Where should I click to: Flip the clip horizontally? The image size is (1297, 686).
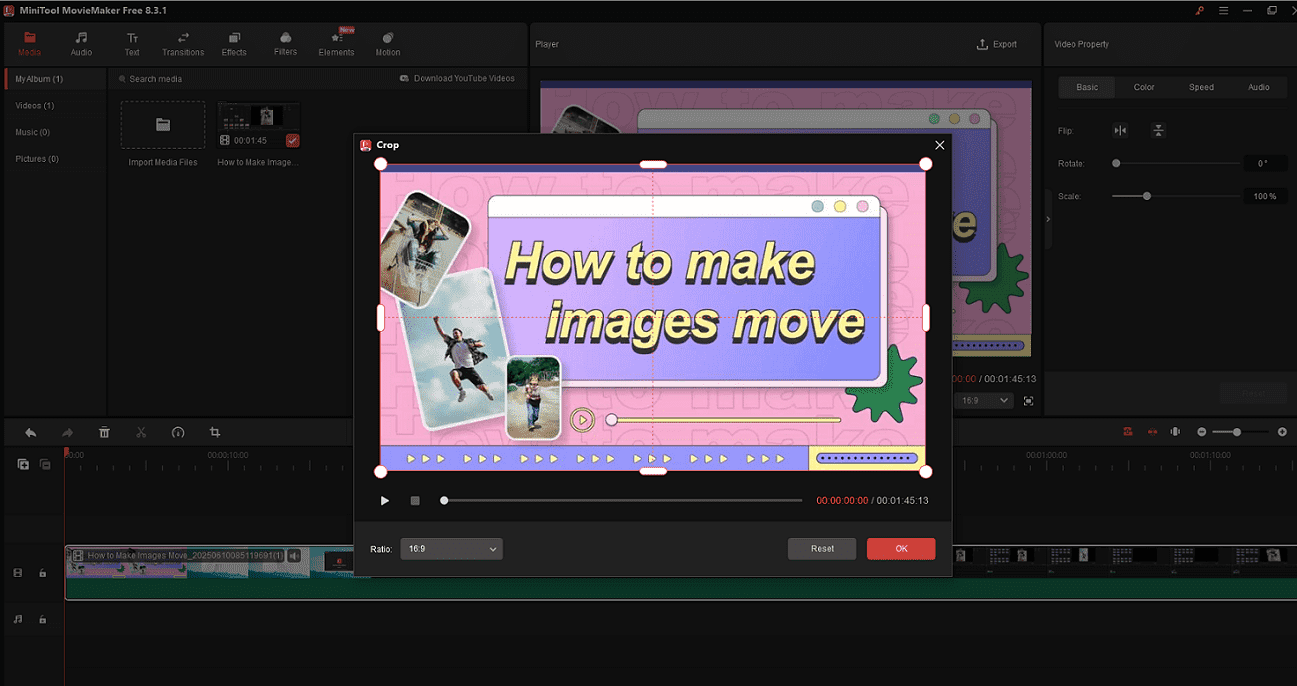[1120, 130]
